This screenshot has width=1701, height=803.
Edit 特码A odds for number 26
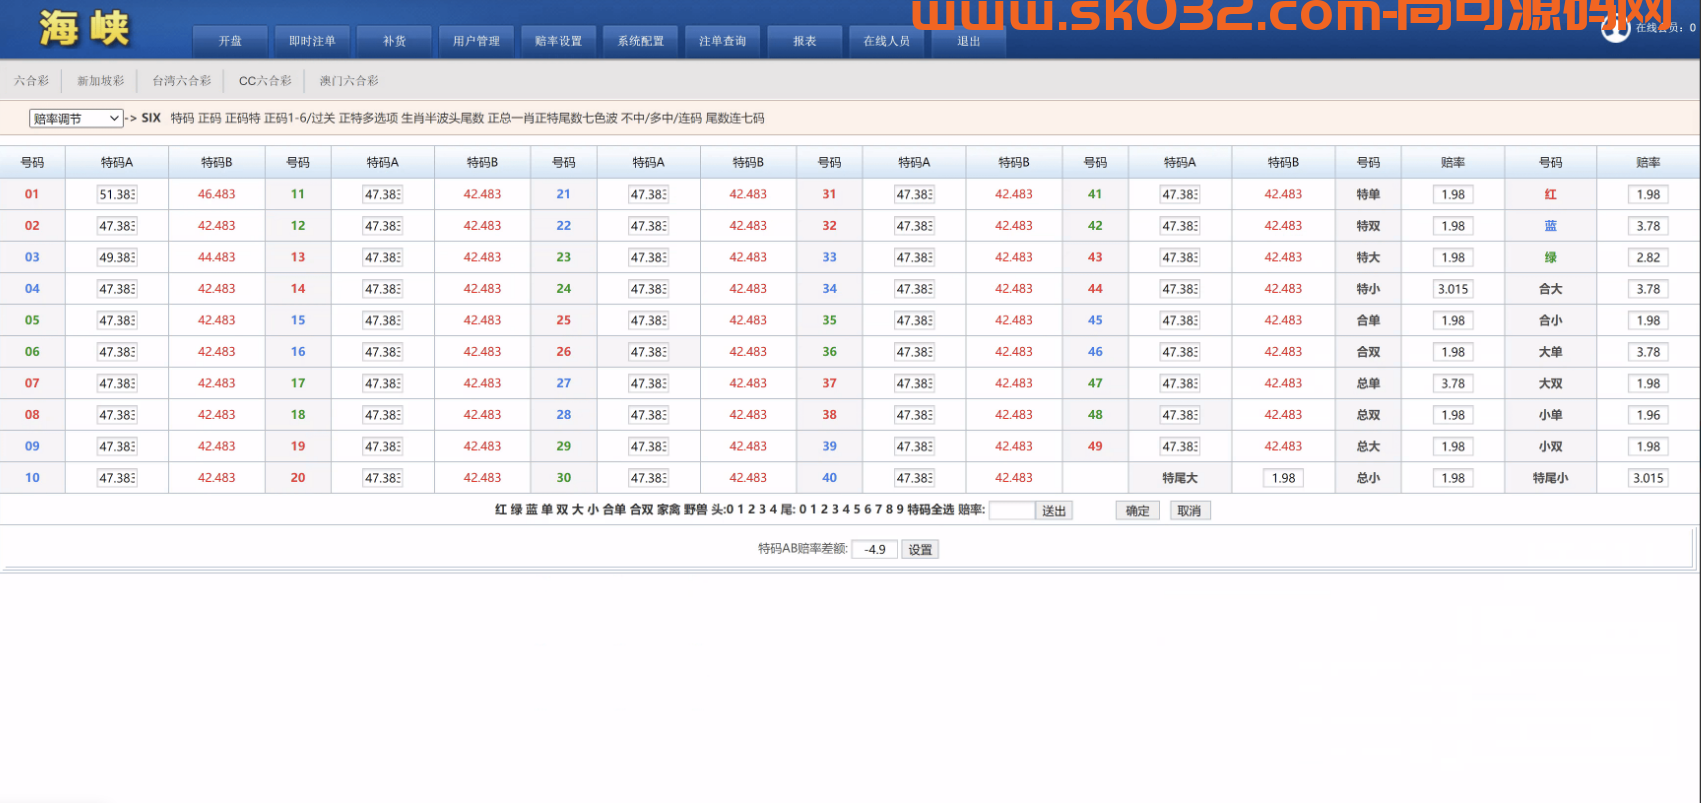point(648,352)
